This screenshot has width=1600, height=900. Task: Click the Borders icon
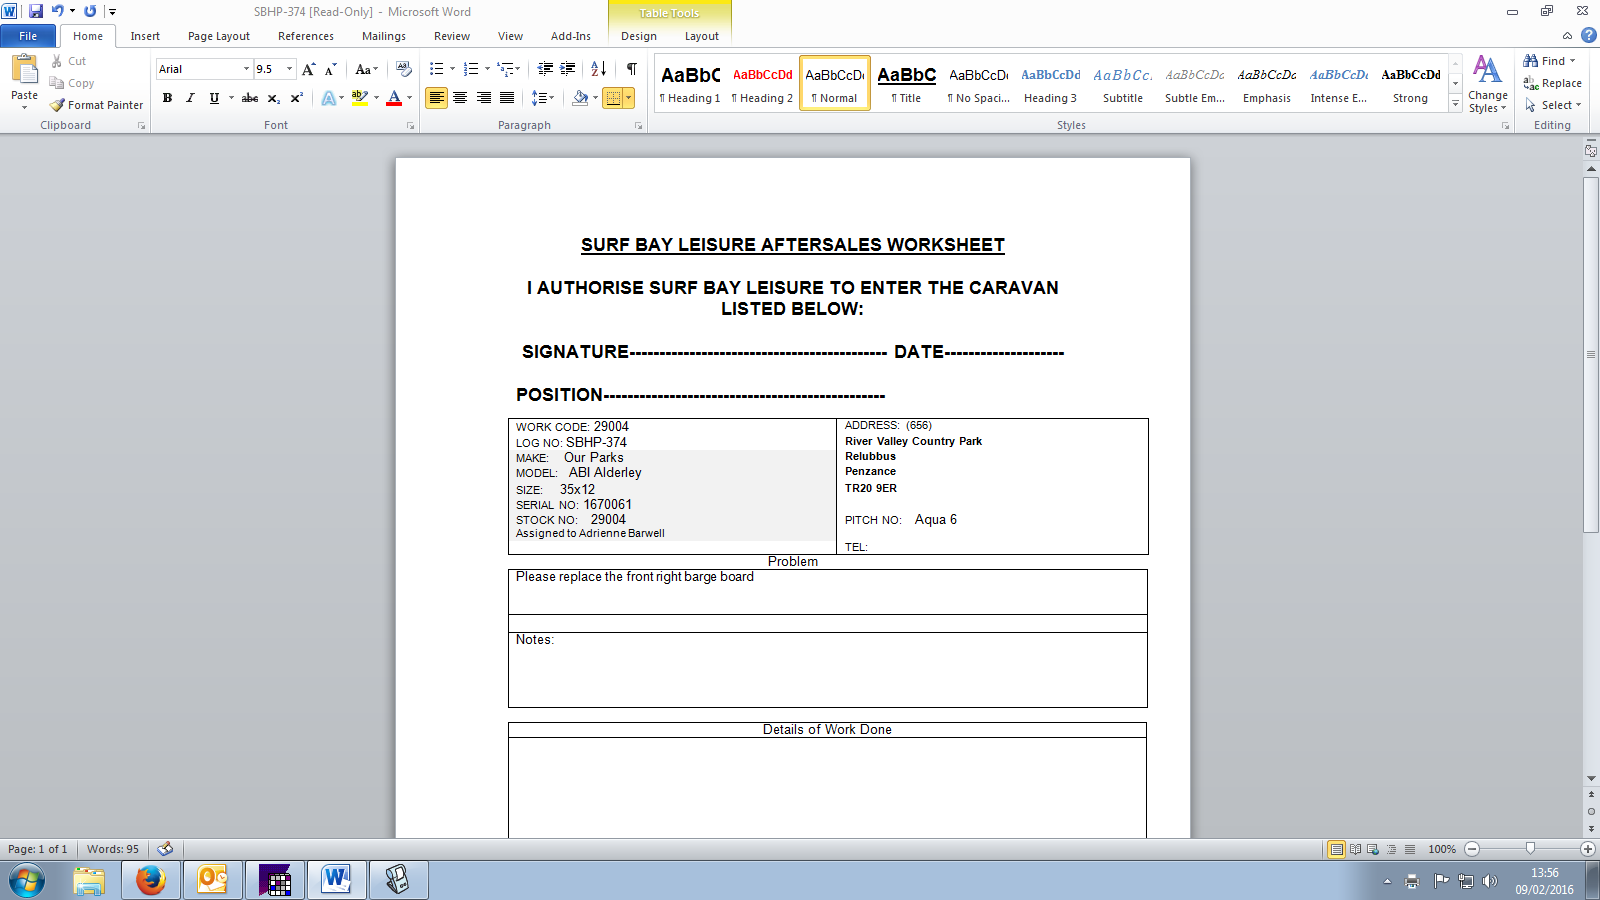click(x=613, y=98)
